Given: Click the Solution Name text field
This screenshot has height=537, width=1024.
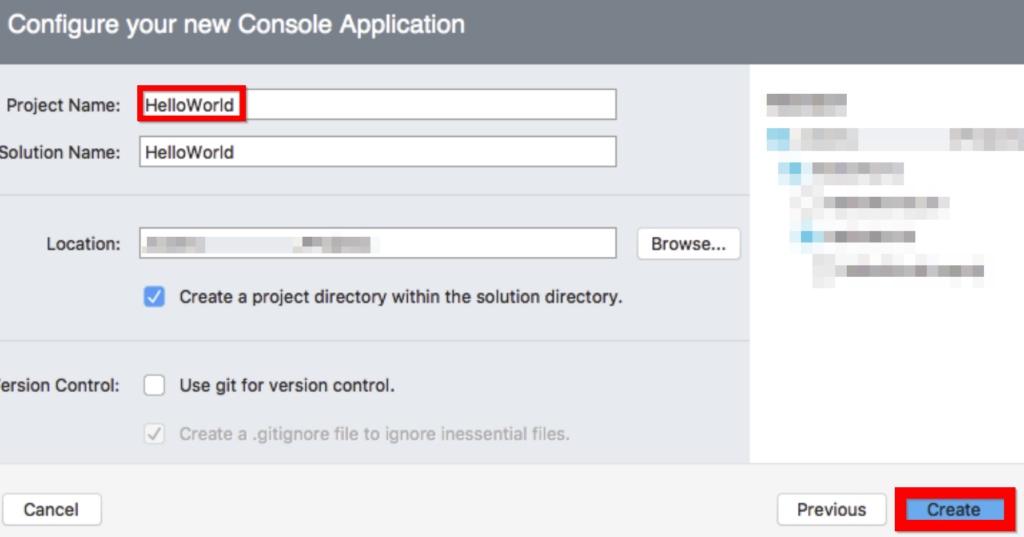Looking at the screenshot, I should [378, 152].
